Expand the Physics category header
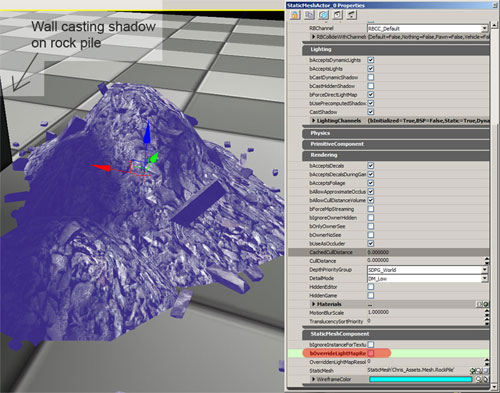The width and height of the screenshot is (500, 393). point(396,133)
